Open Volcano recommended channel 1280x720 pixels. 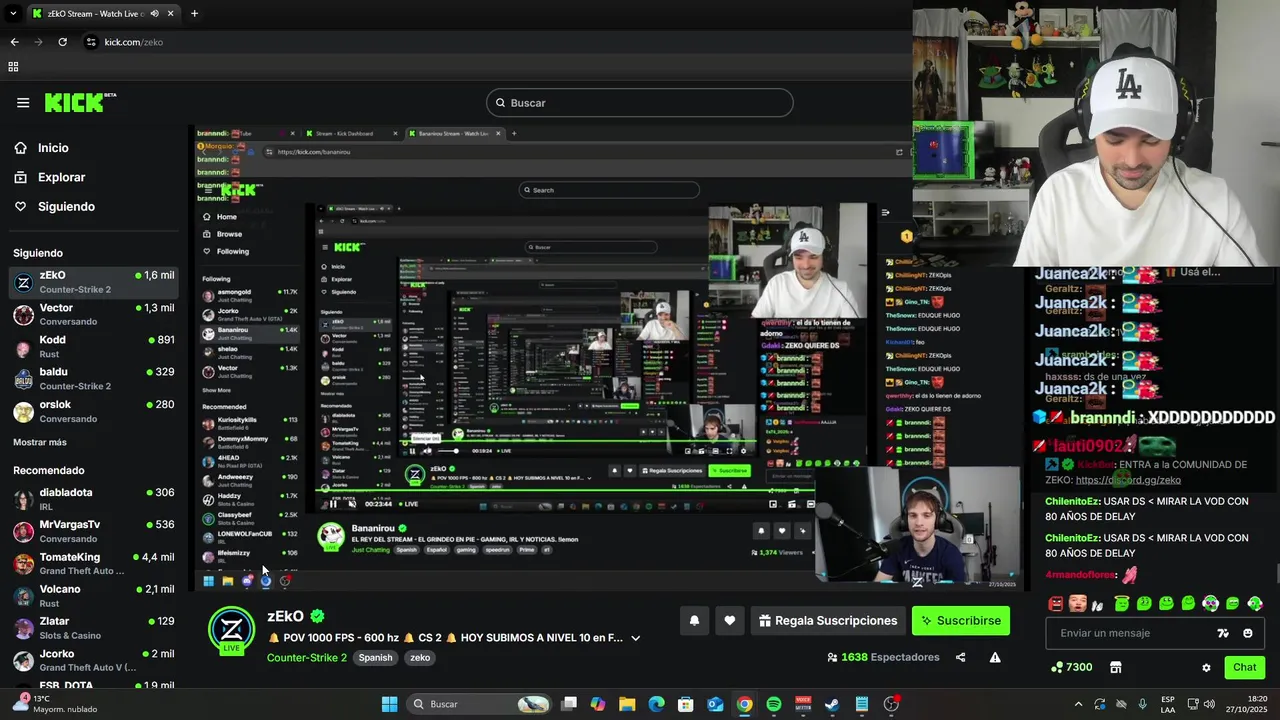(94, 596)
